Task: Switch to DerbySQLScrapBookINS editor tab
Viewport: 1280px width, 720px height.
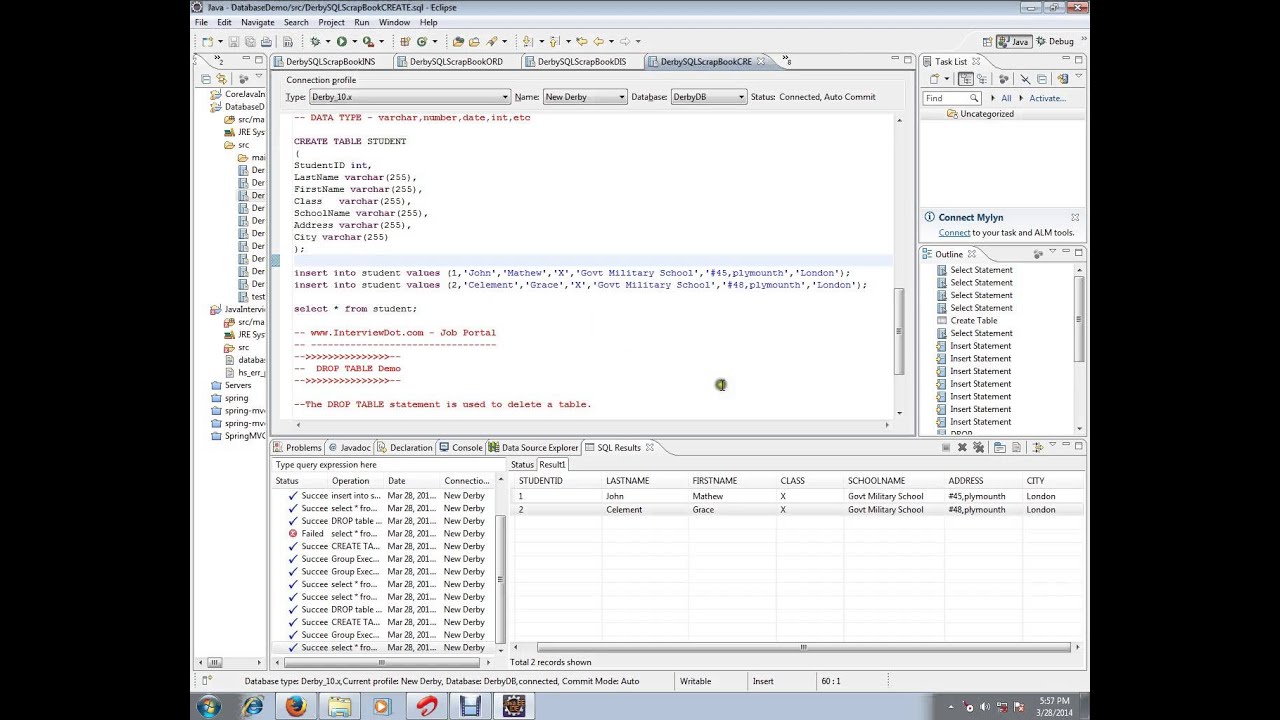Action: [331, 62]
